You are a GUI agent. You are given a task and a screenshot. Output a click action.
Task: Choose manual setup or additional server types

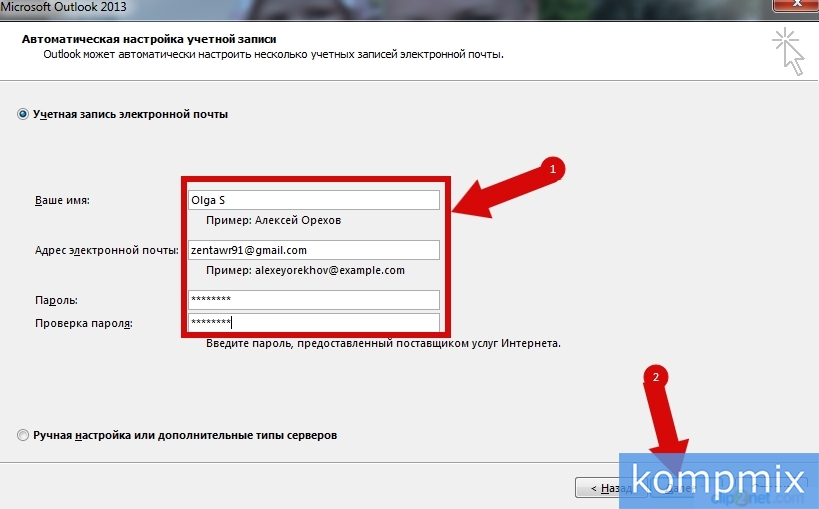click(x=22, y=435)
